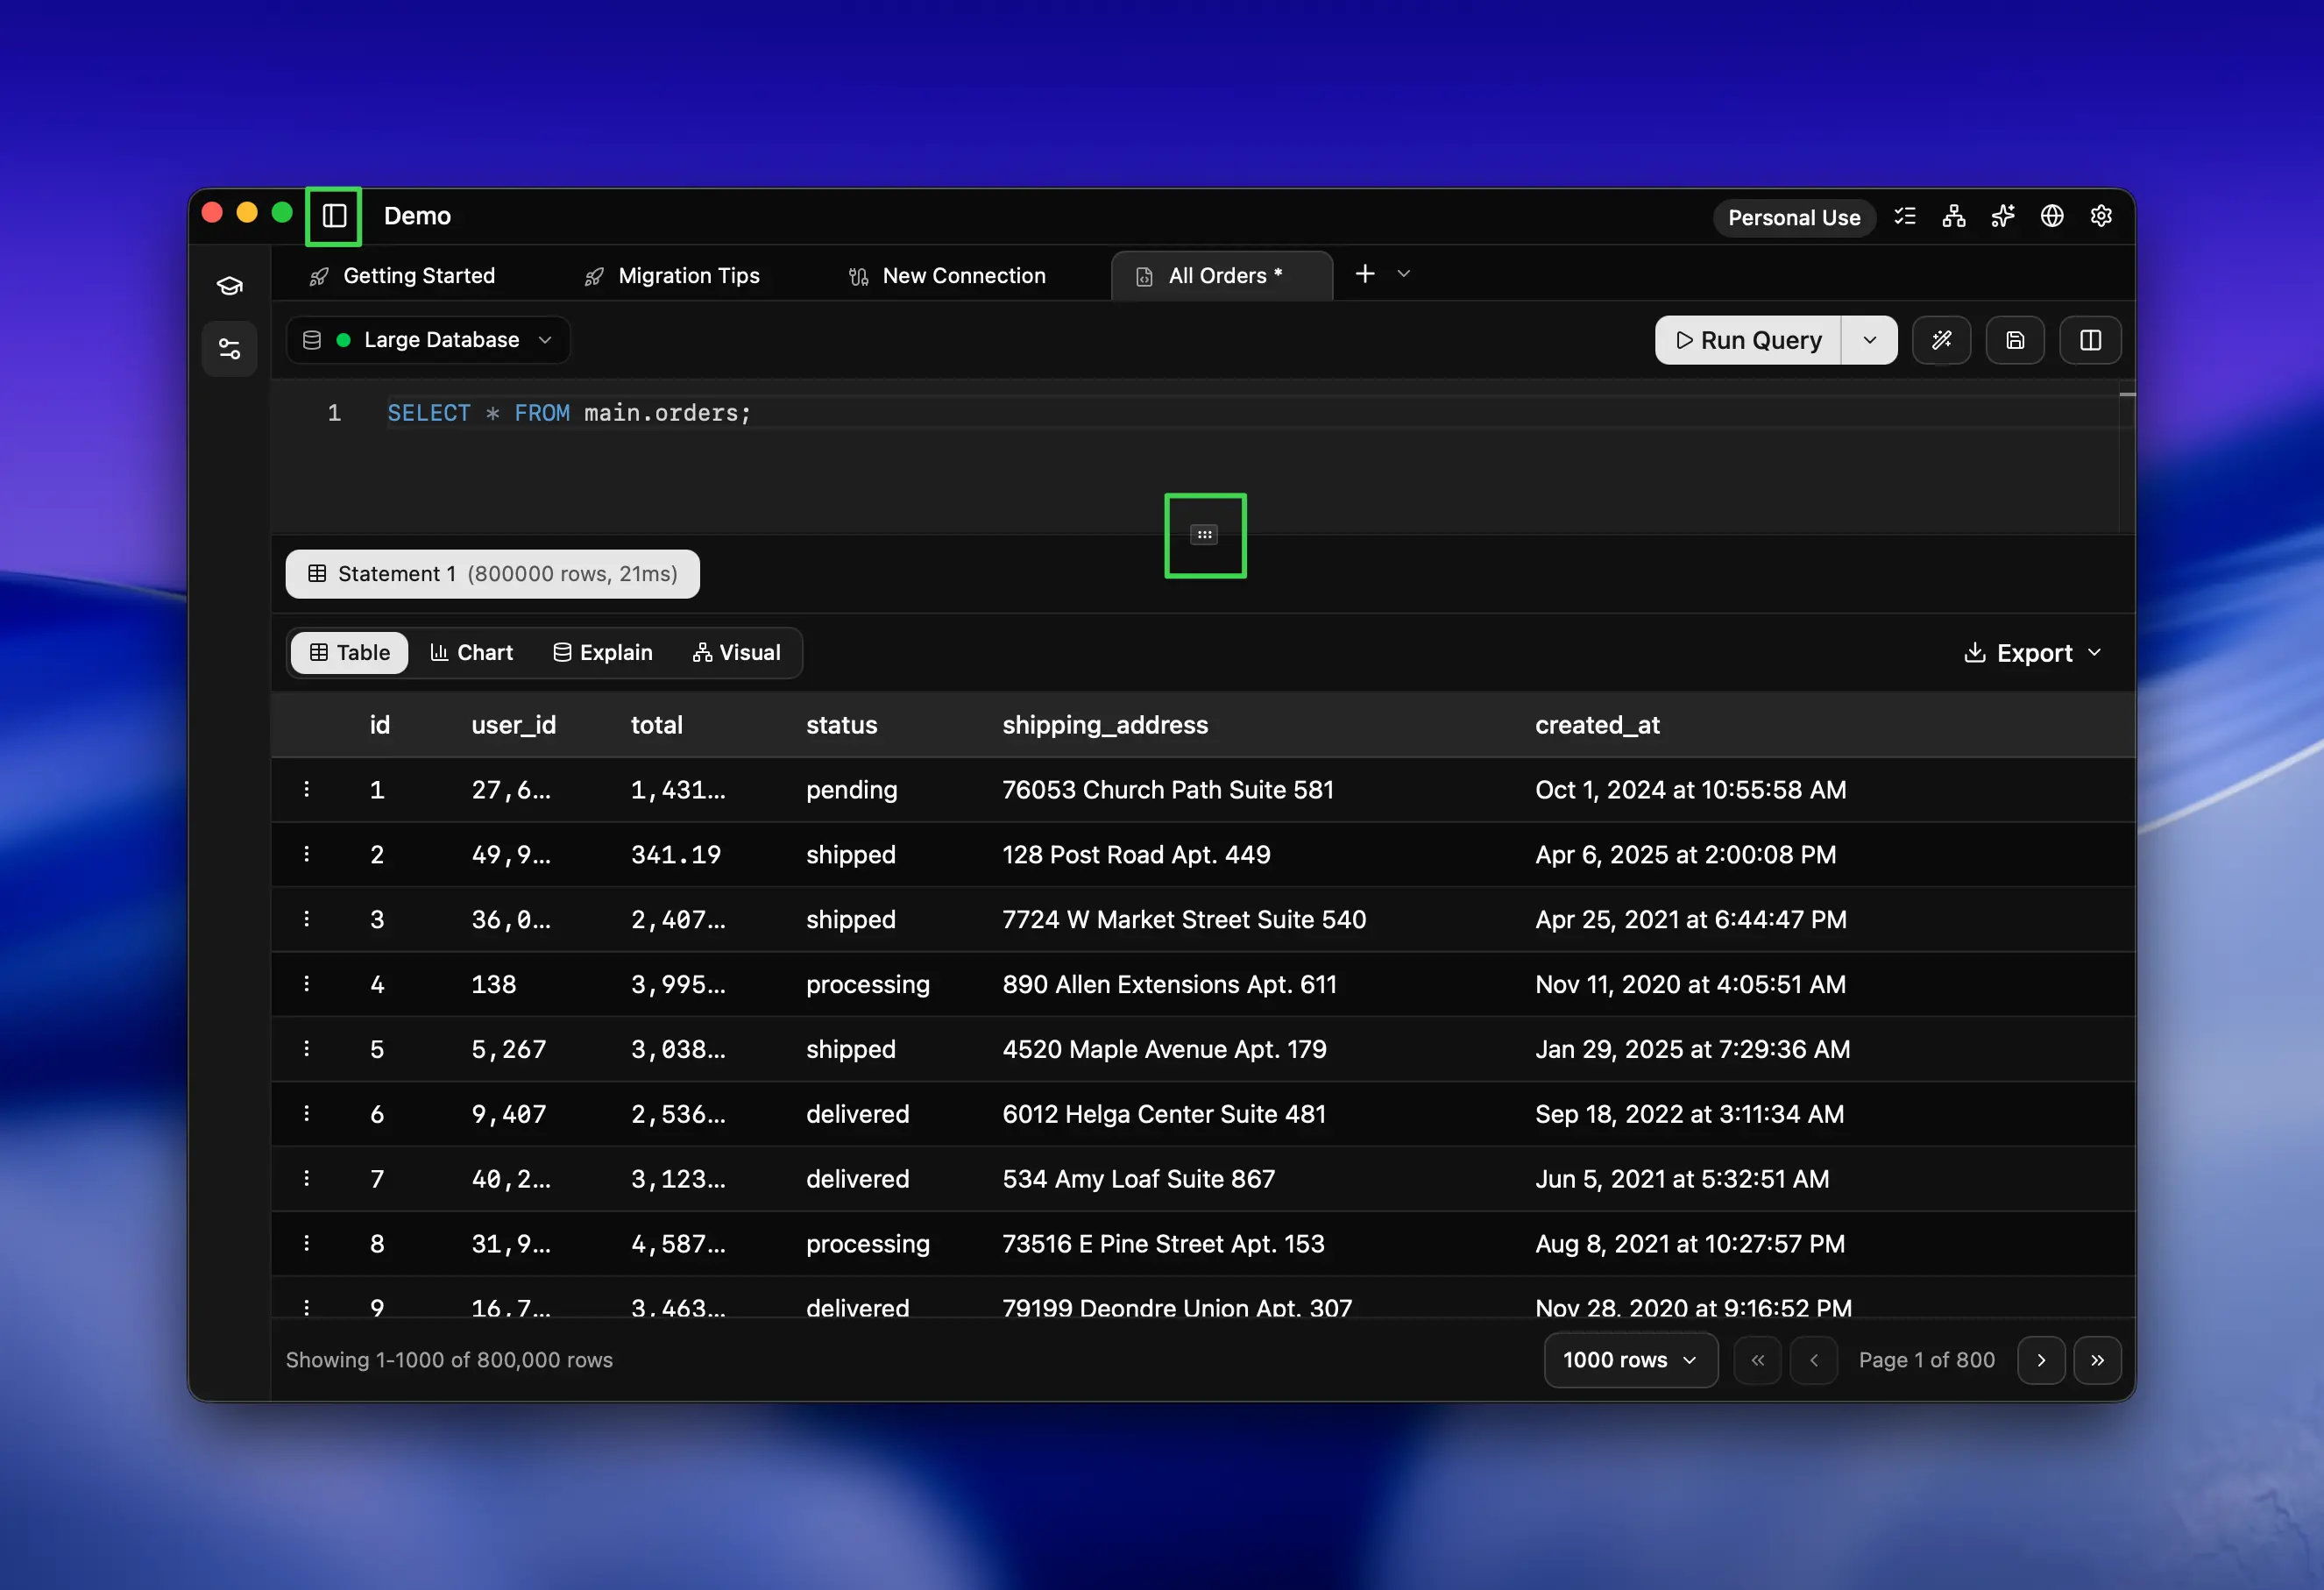Toggle the split layout panel button

click(x=2090, y=340)
